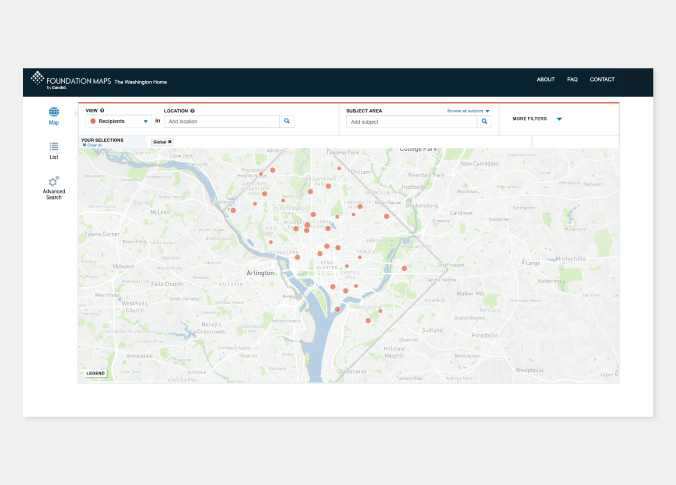Click the subject area search magnifier icon
This screenshot has height=485, width=676.
pos(484,121)
